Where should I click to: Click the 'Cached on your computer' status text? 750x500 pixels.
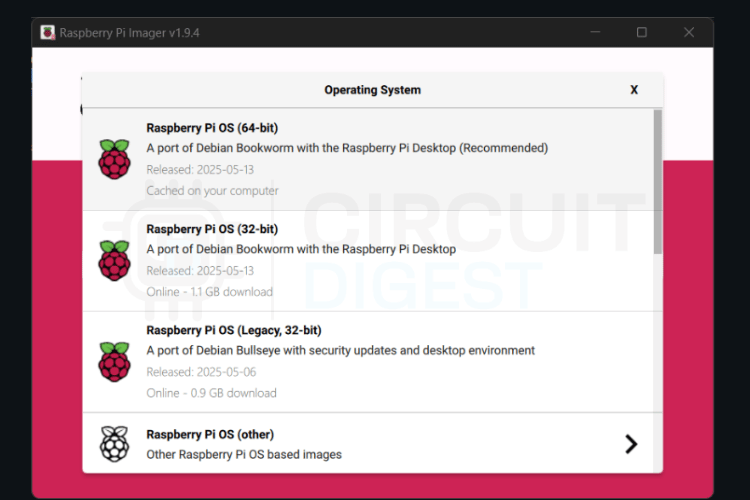click(x=212, y=191)
